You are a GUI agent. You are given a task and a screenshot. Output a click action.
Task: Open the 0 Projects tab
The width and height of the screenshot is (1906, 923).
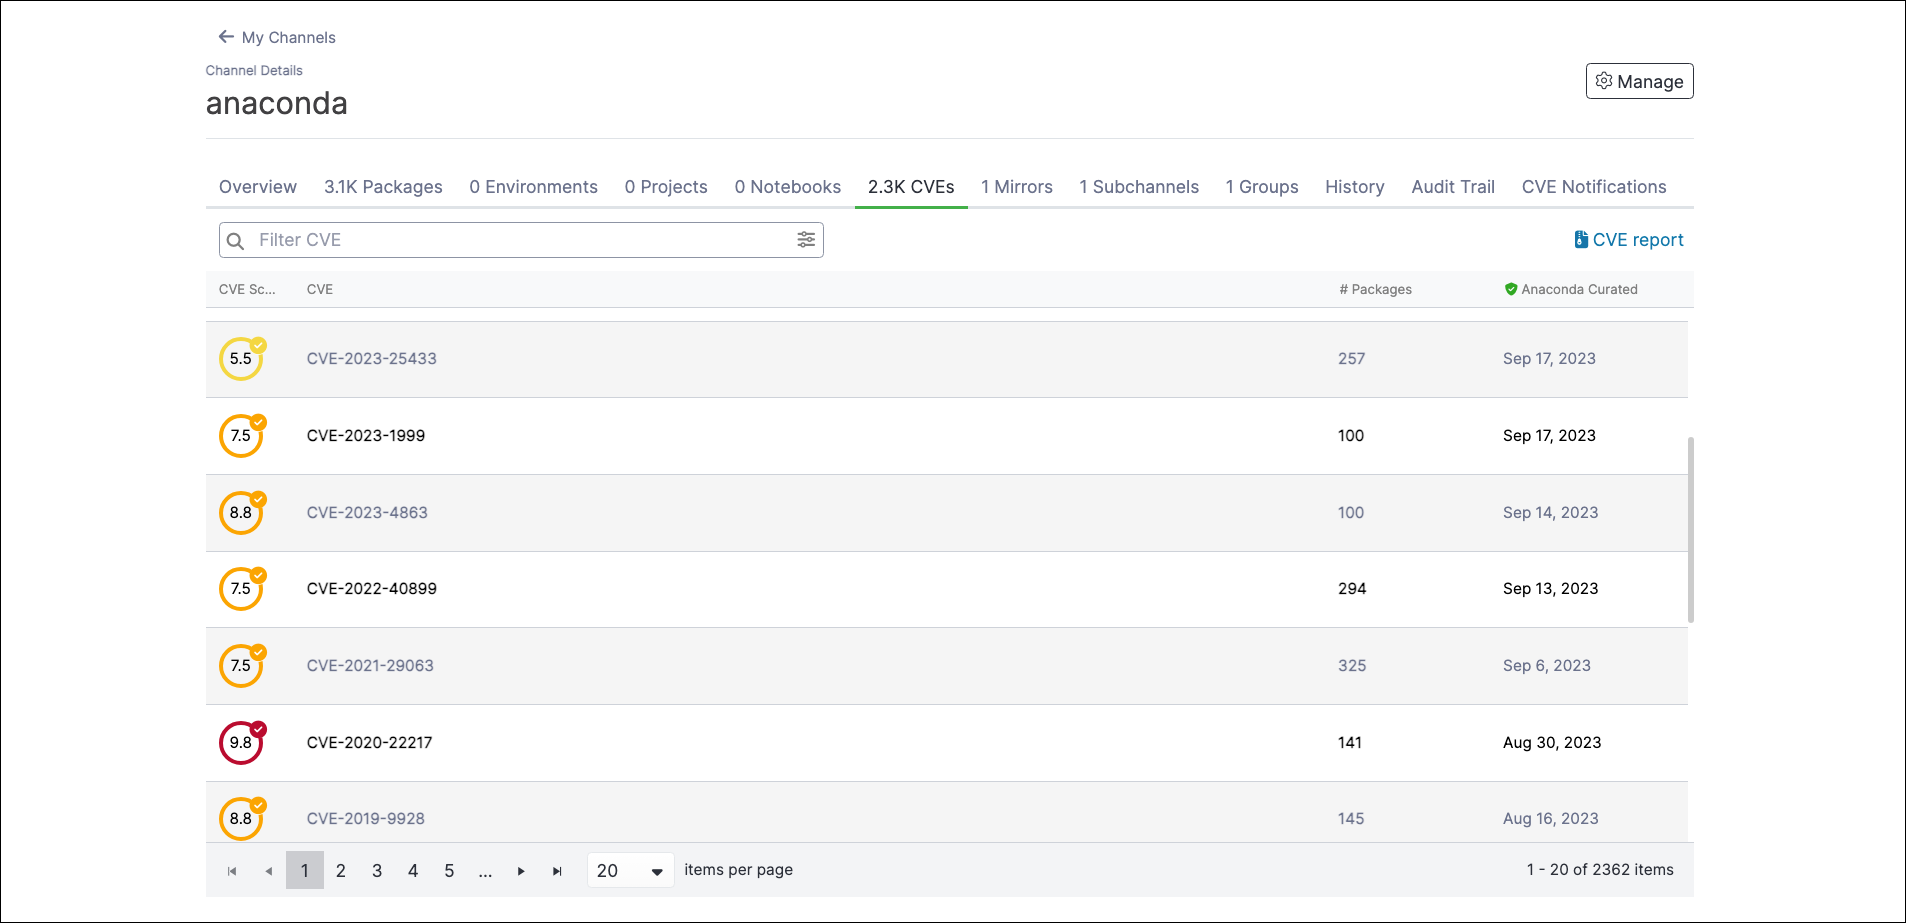pos(666,187)
